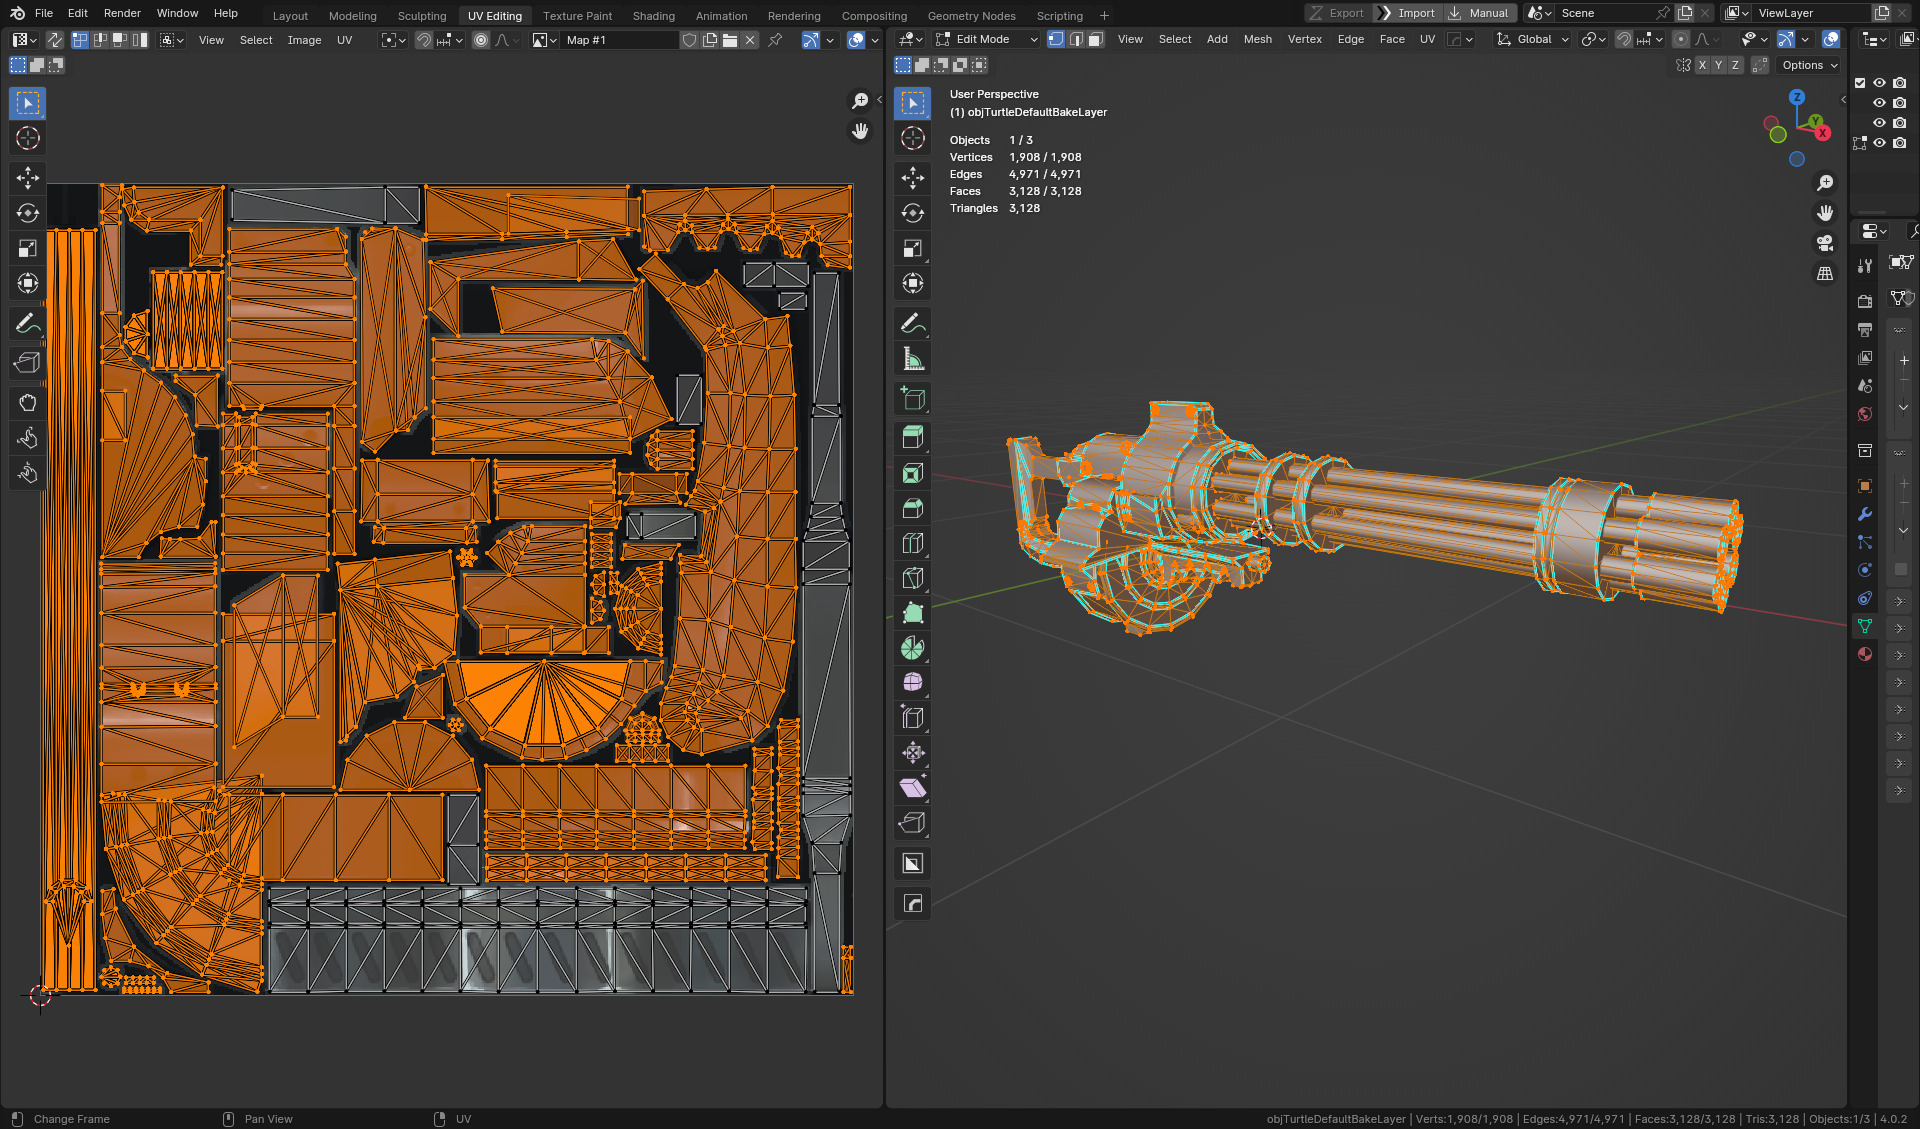Screen dimensions: 1920x1129
Task: Click the Map #1 image name field
Action: [617, 40]
